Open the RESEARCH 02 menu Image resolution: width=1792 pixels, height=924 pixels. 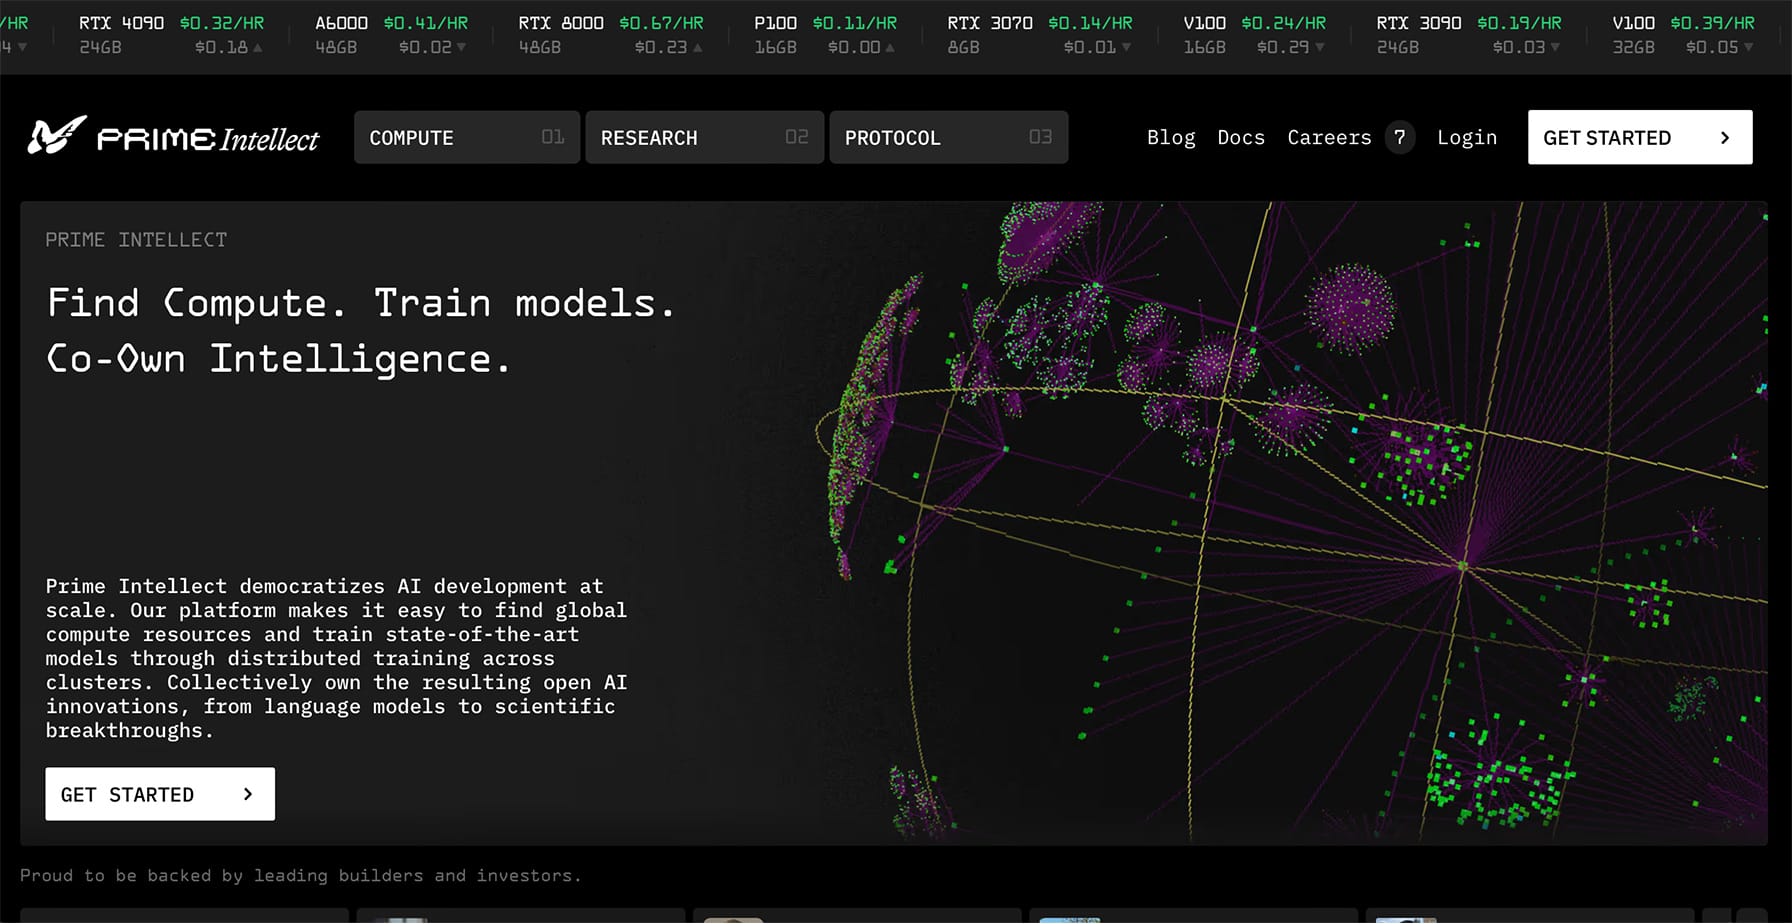(704, 137)
